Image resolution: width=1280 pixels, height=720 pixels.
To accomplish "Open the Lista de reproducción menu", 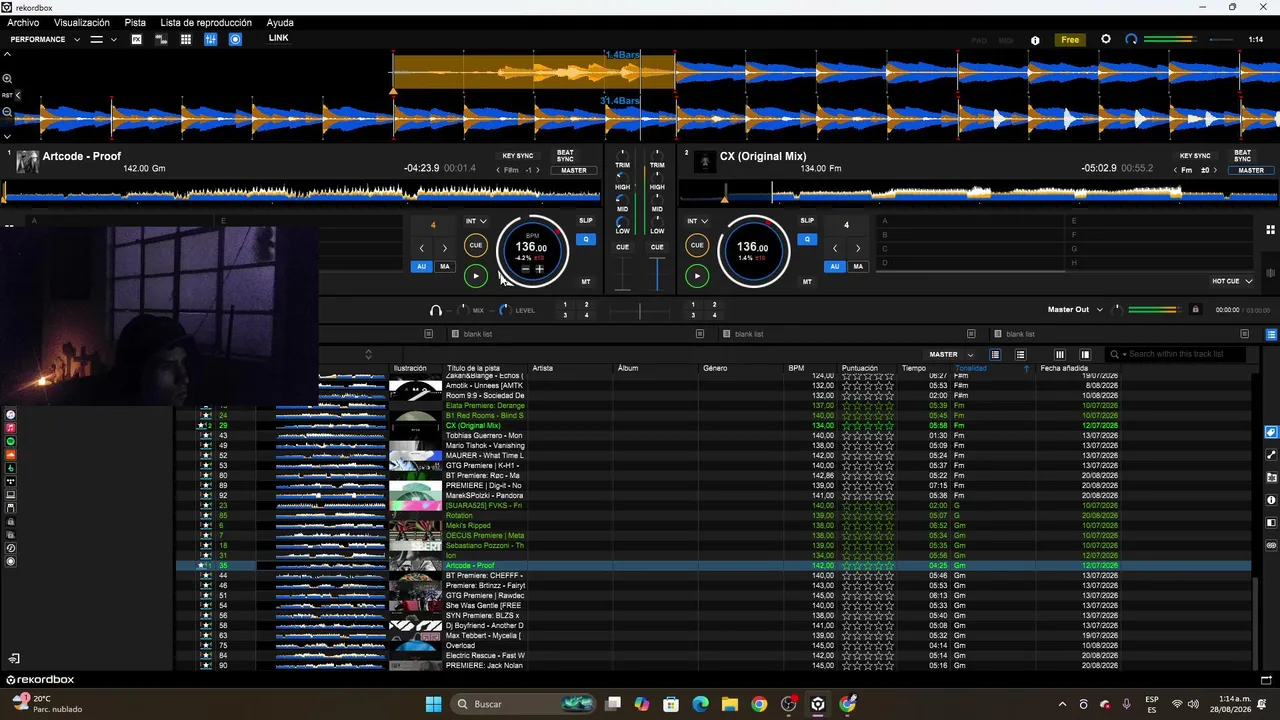I will (x=206, y=22).
